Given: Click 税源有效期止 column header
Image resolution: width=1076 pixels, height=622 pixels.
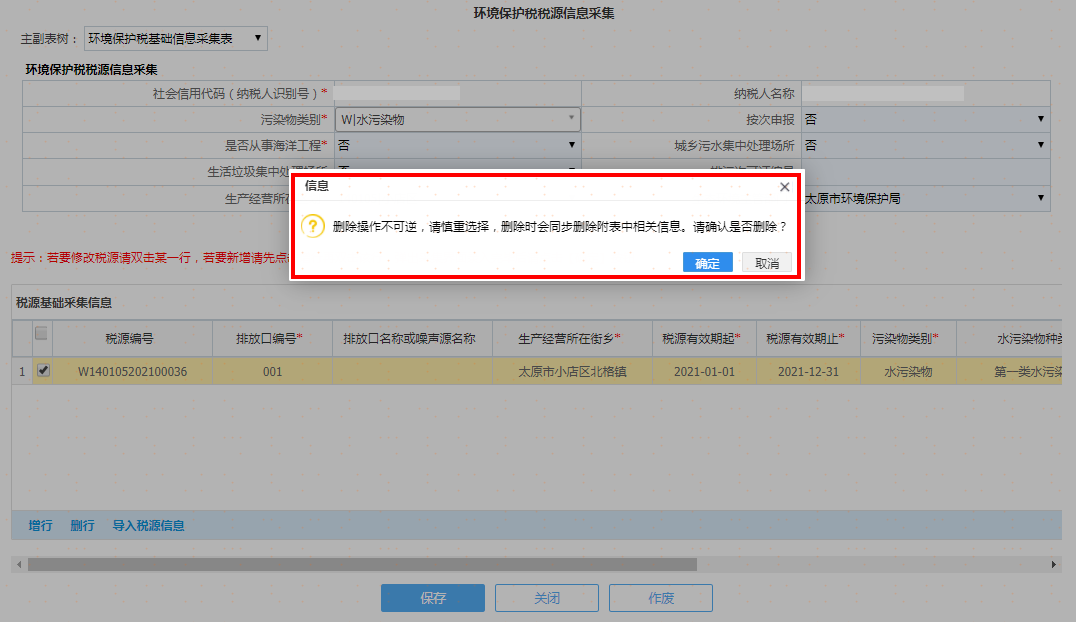Looking at the screenshot, I should click(808, 338).
